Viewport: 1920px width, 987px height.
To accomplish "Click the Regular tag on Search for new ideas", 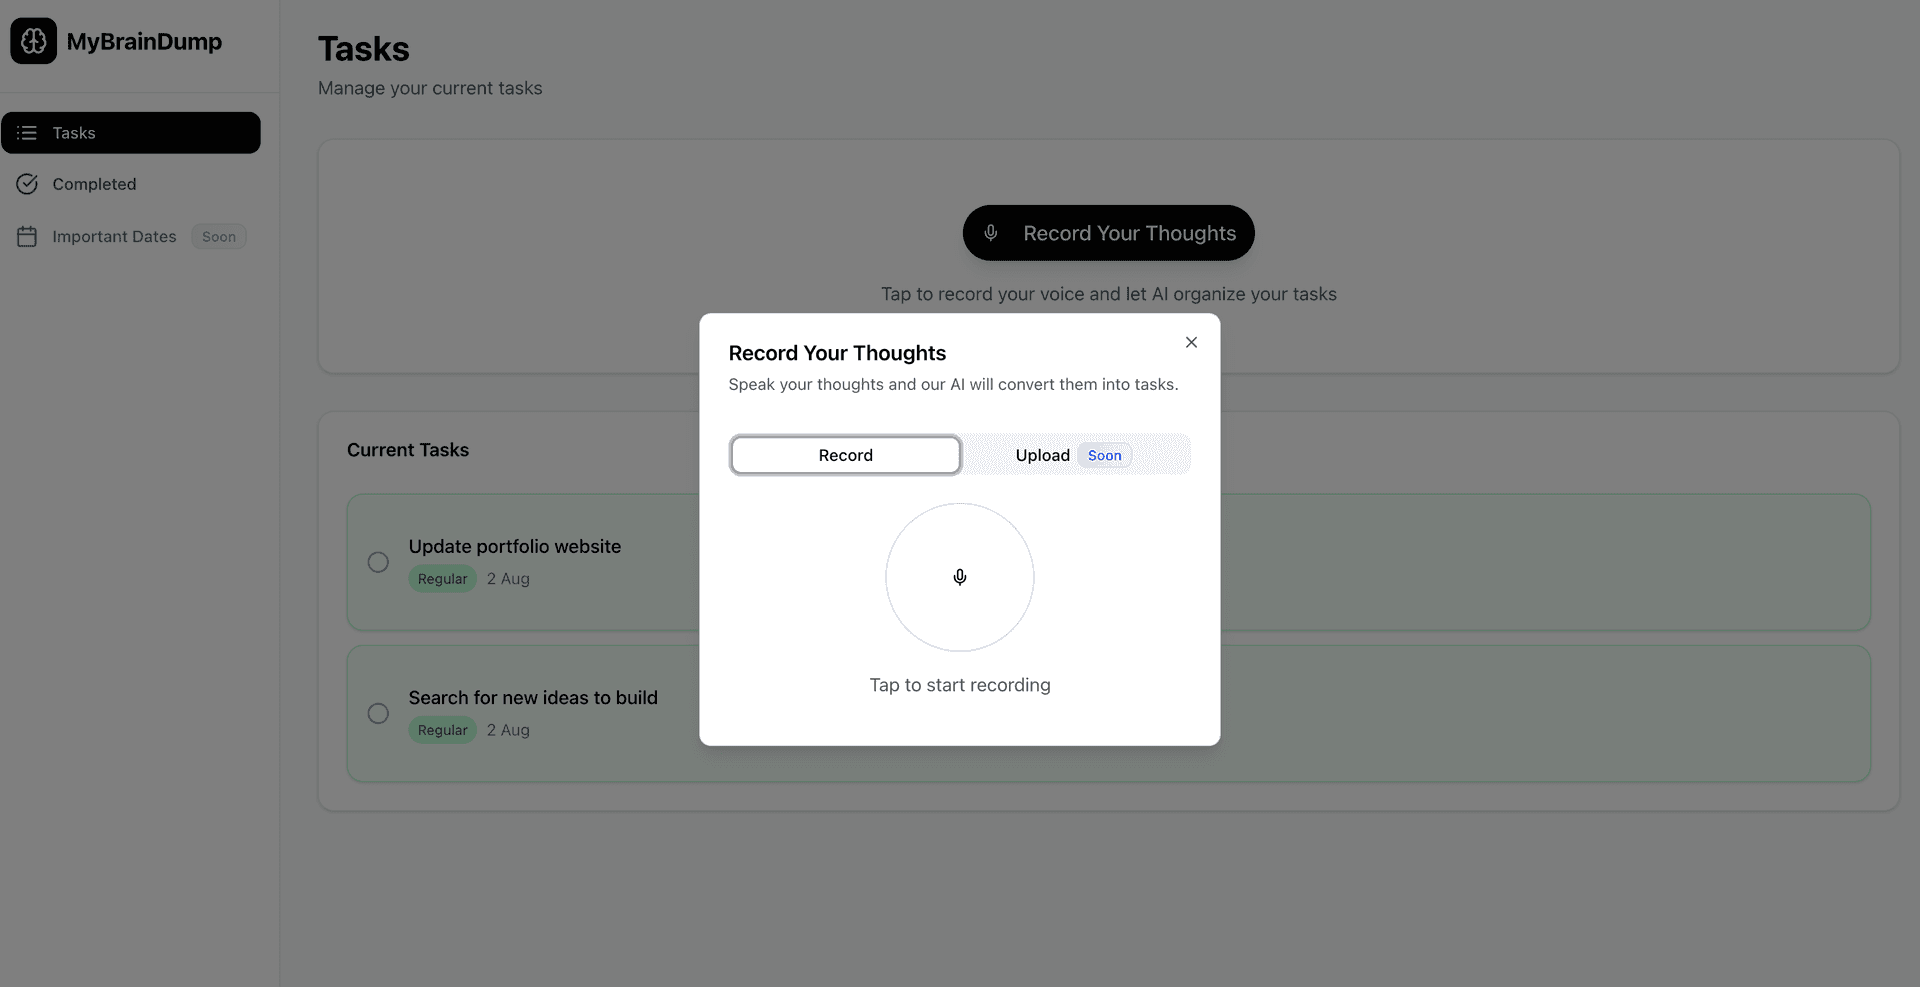I will click(442, 730).
